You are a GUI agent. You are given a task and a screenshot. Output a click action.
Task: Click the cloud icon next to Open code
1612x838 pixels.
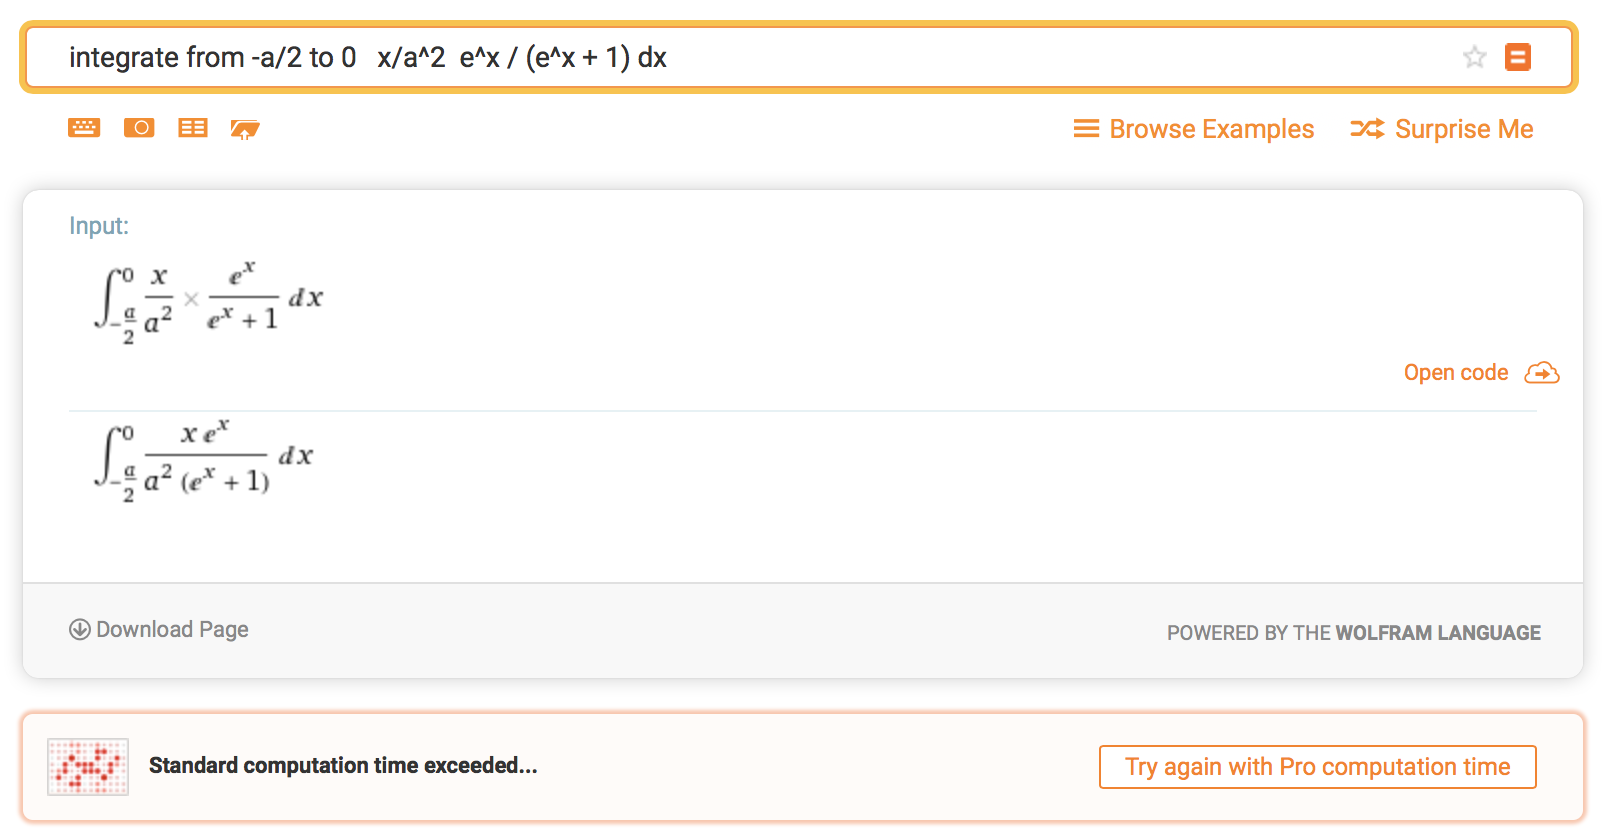[x=1542, y=373]
